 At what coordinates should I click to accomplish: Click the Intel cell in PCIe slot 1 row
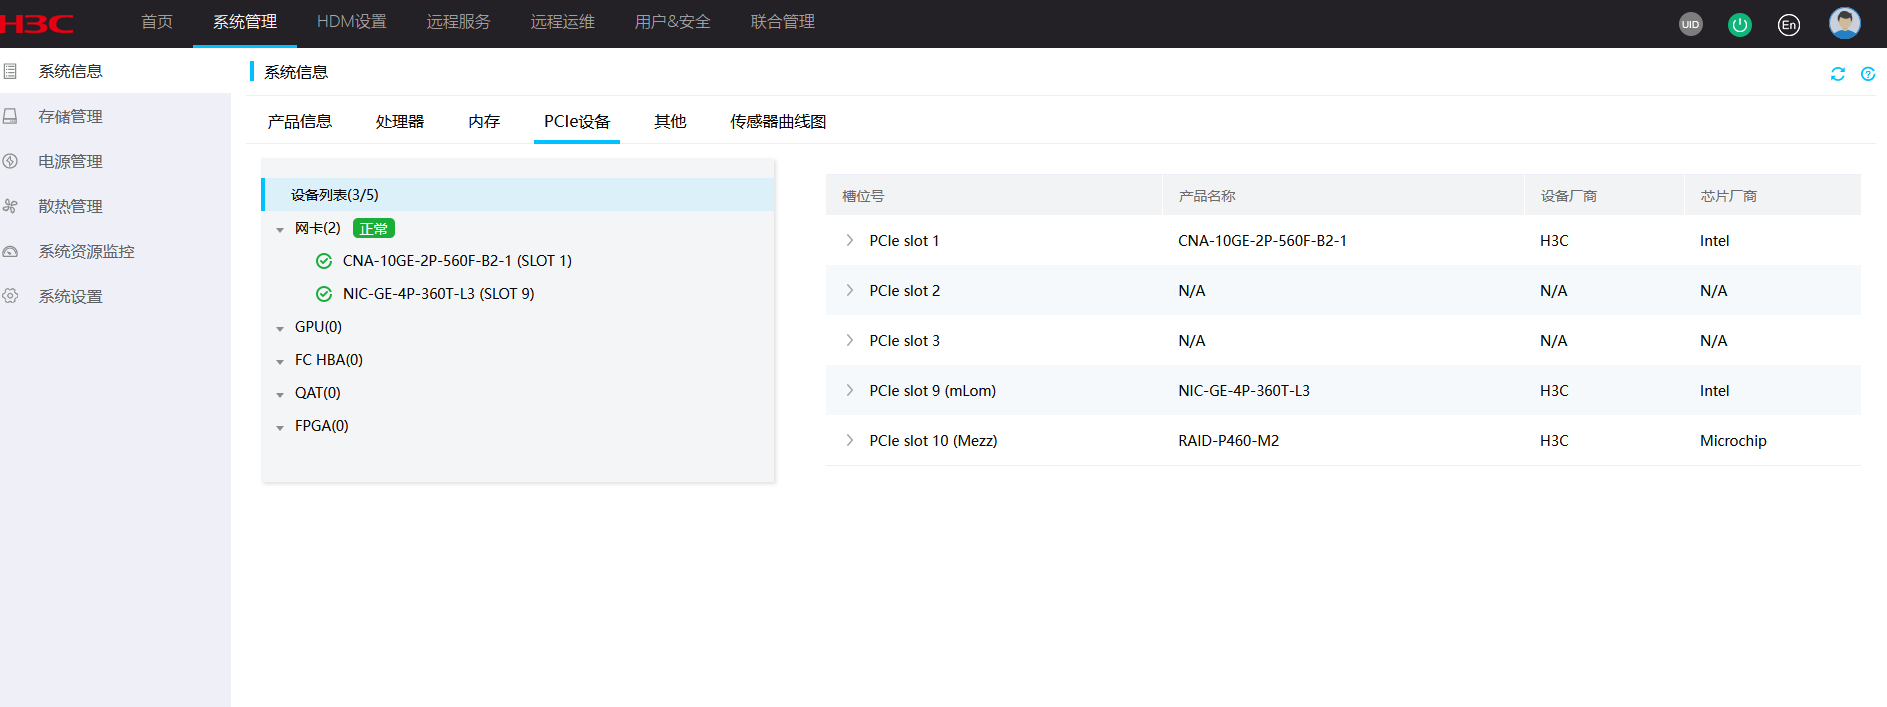[x=1714, y=241]
